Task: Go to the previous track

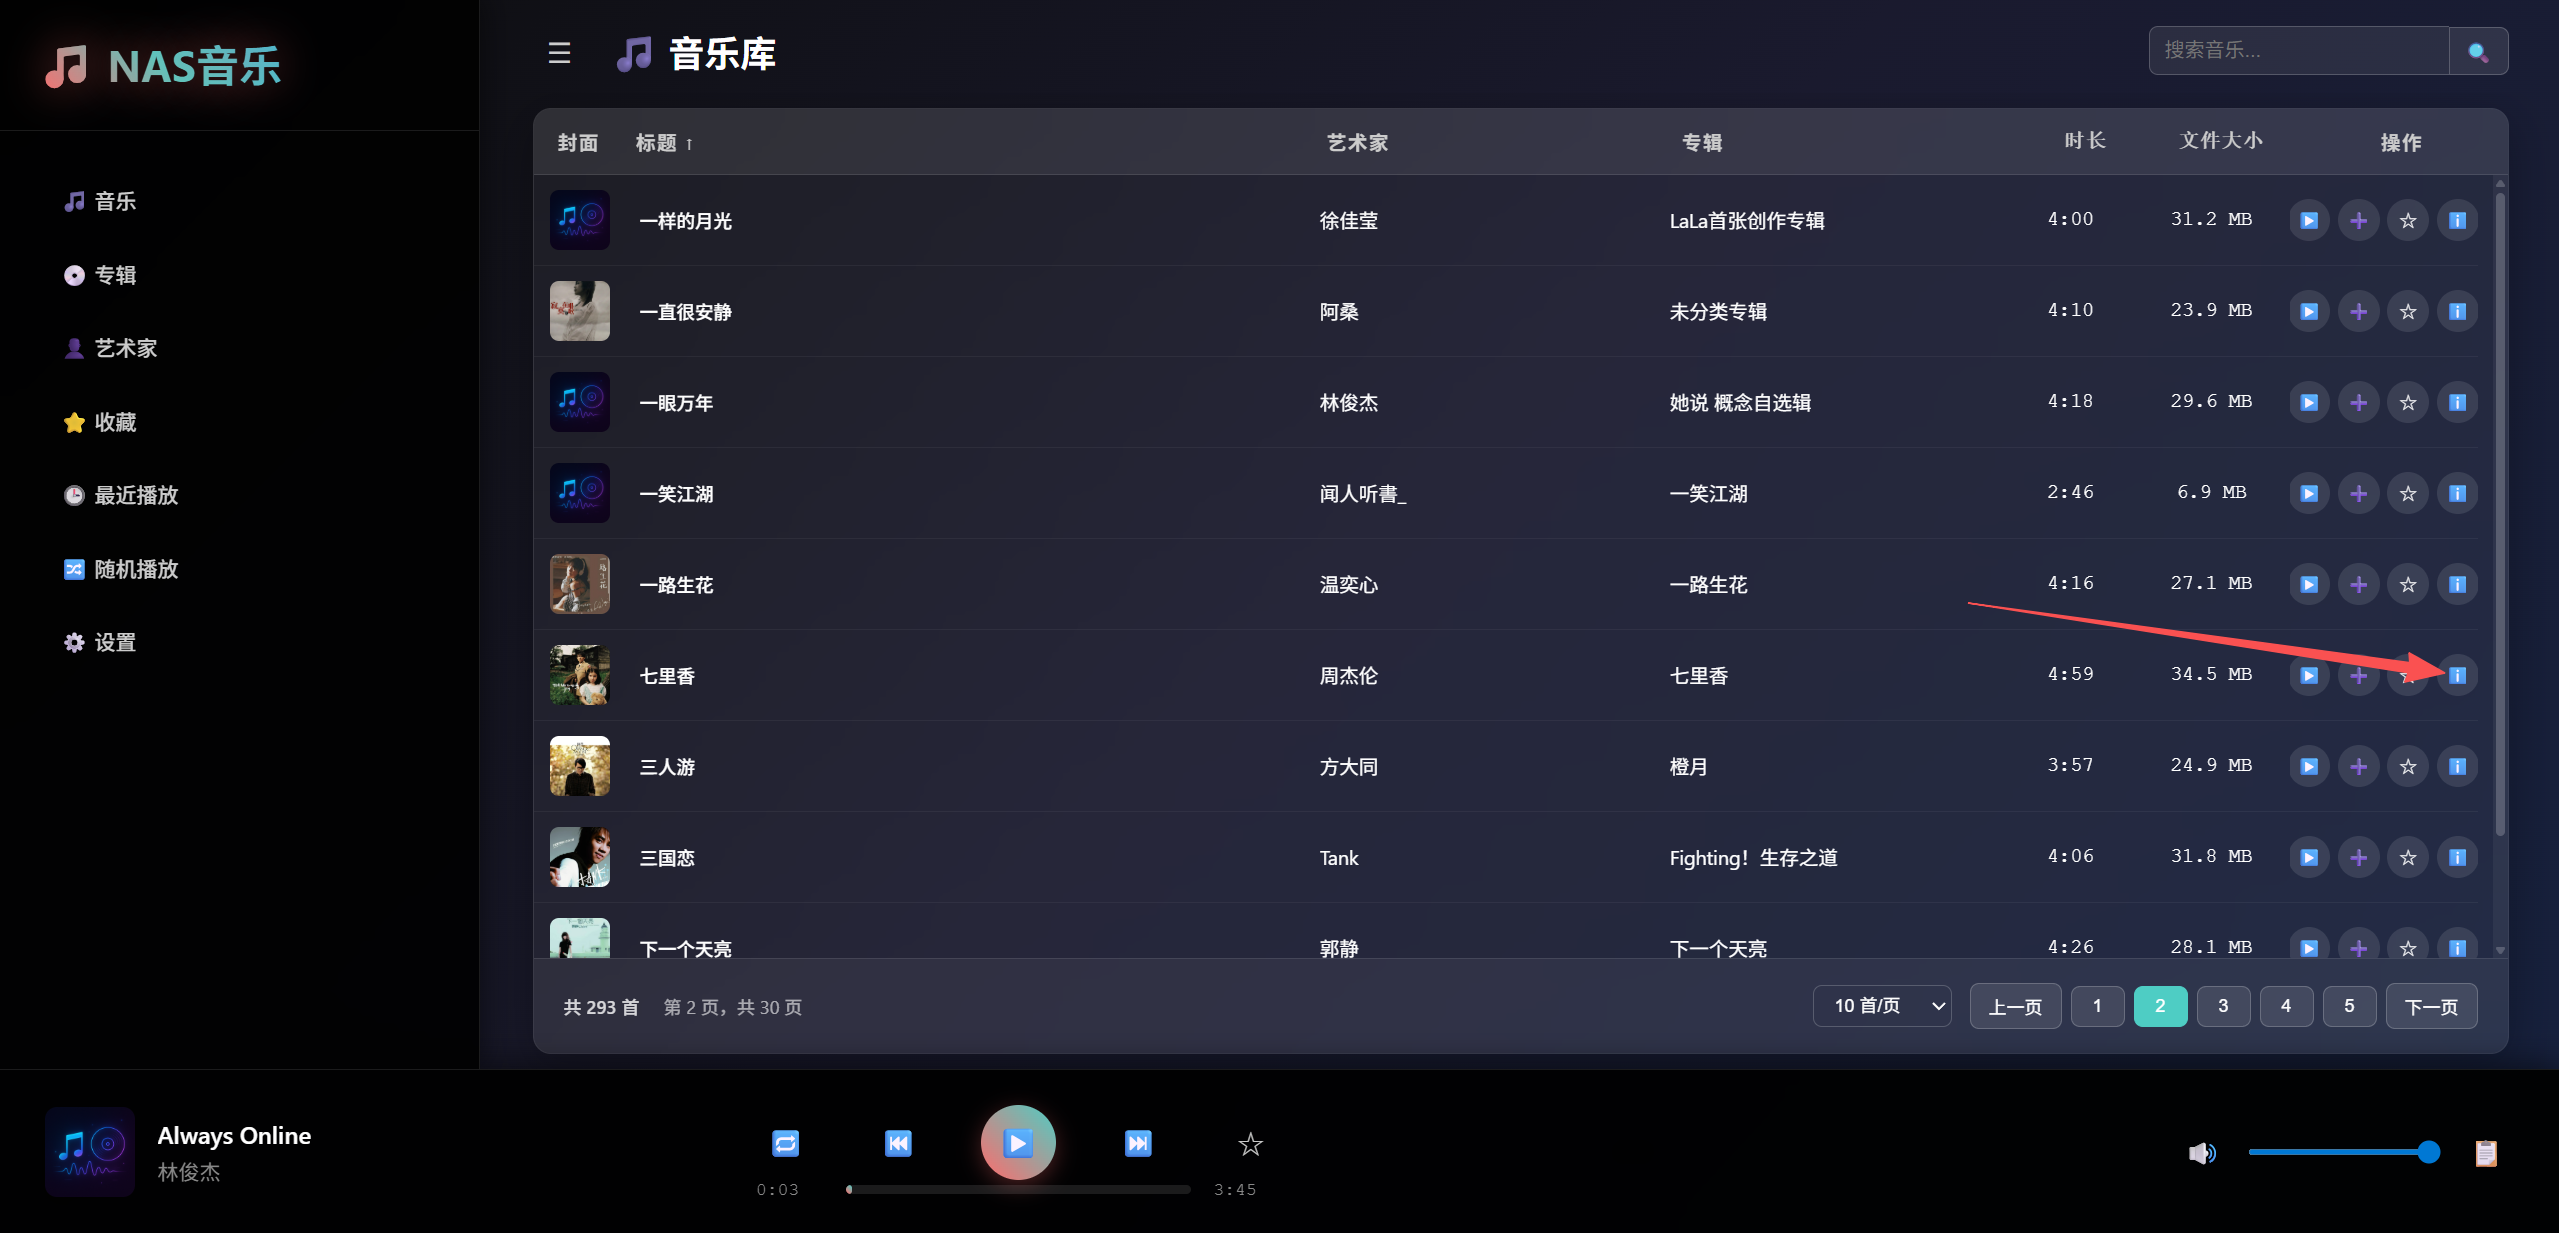Action: [x=898, y=1143]
